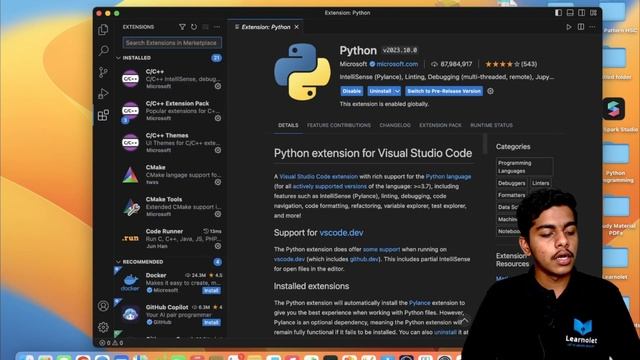Switch to the Feature Contributions tab
This screenshot has height=360, width=640.
[339, 125]
